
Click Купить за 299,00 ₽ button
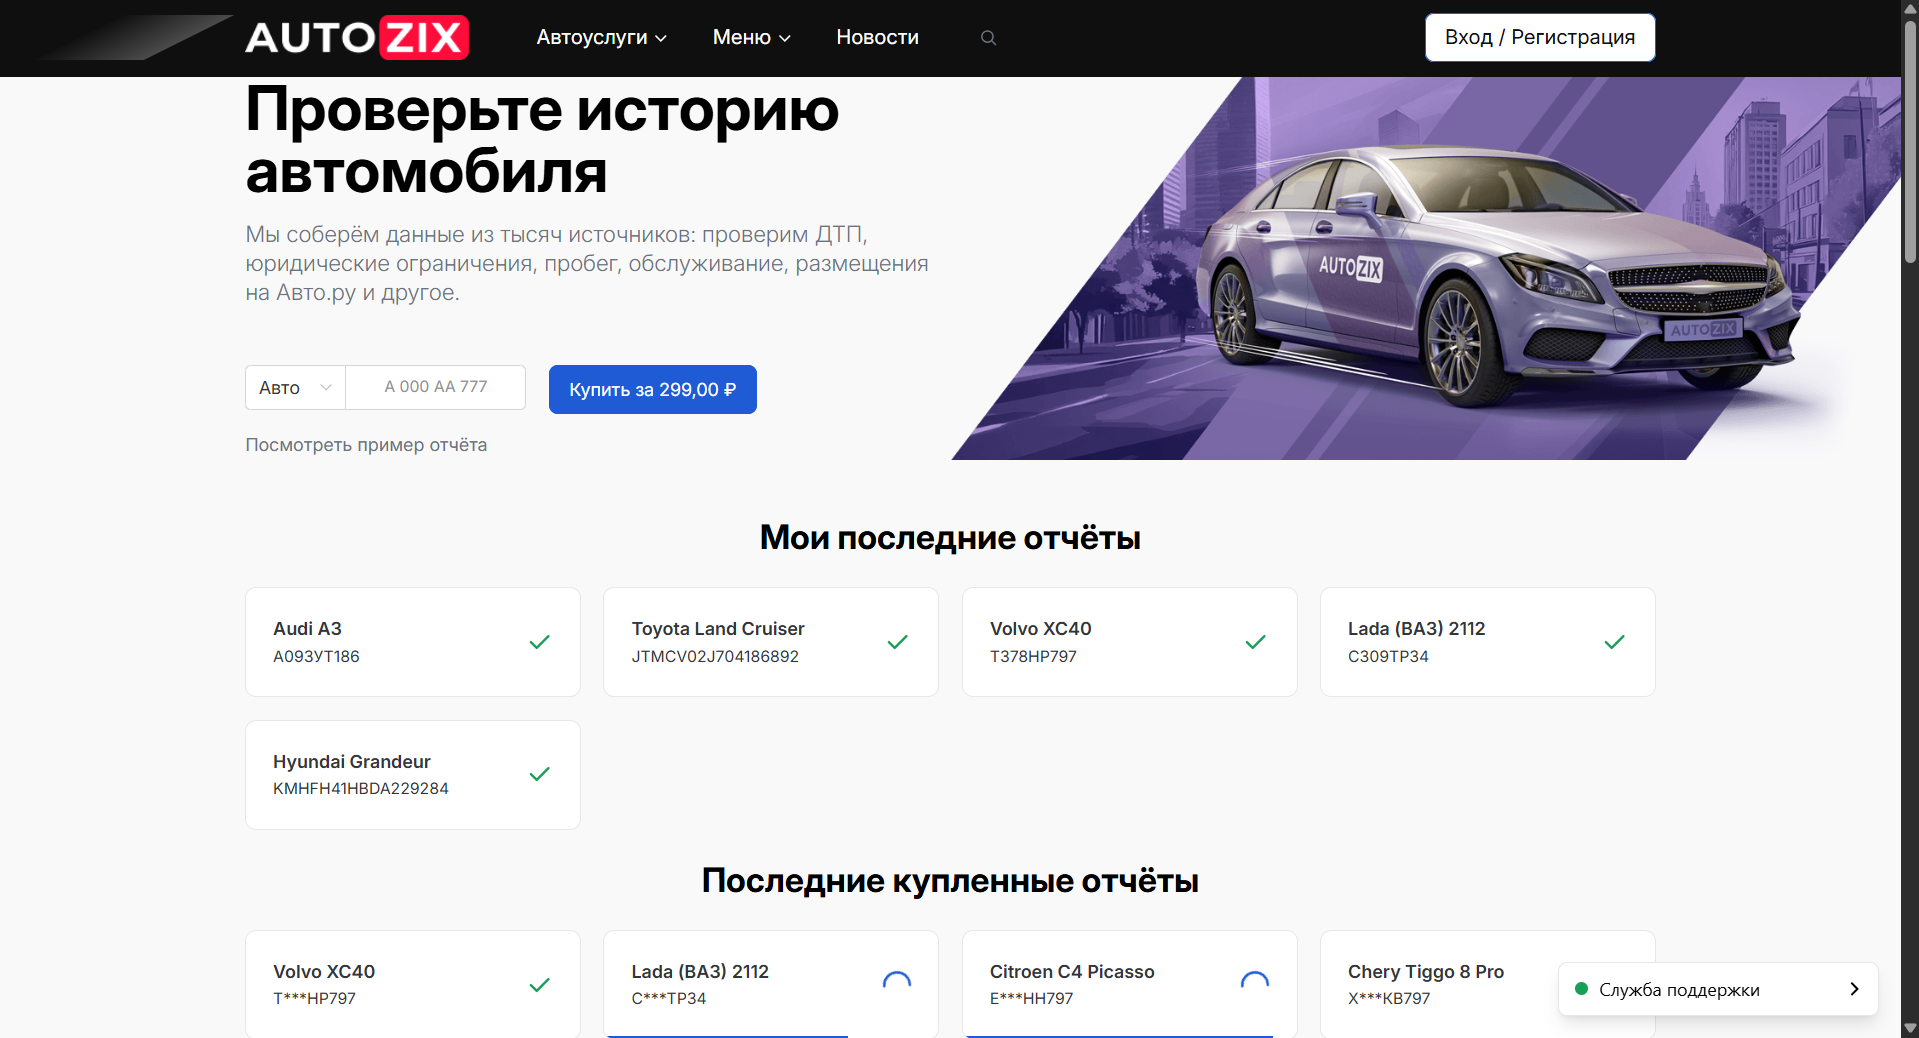click(652, 389)
